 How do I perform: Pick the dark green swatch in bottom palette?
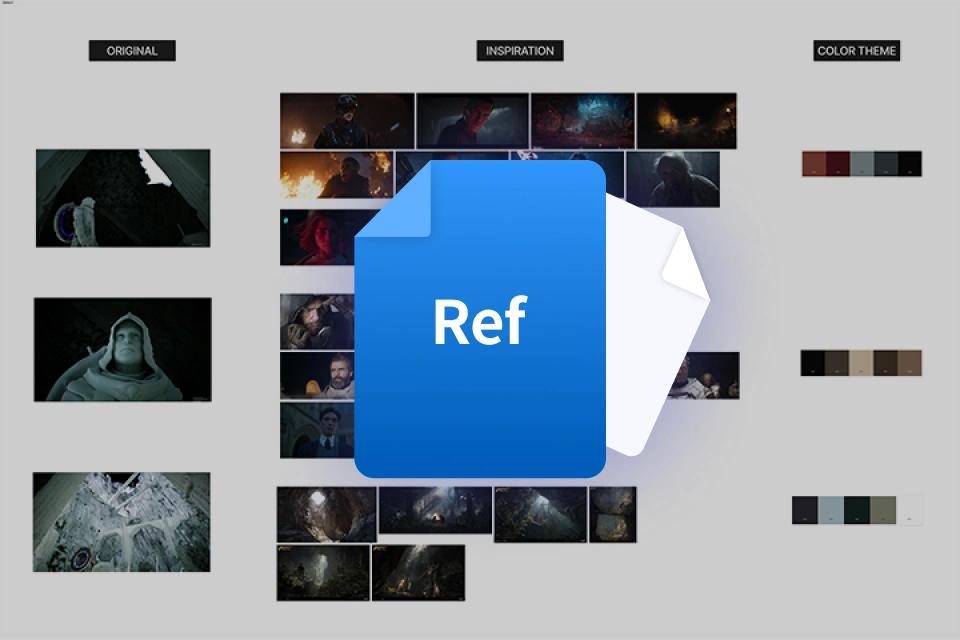[857, 510]
